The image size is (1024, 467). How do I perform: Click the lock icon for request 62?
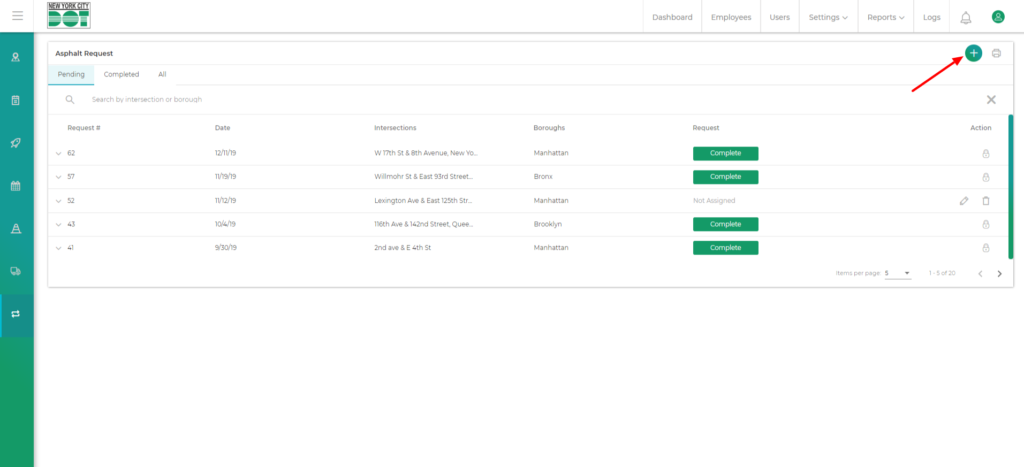click(x=986, y=154)
